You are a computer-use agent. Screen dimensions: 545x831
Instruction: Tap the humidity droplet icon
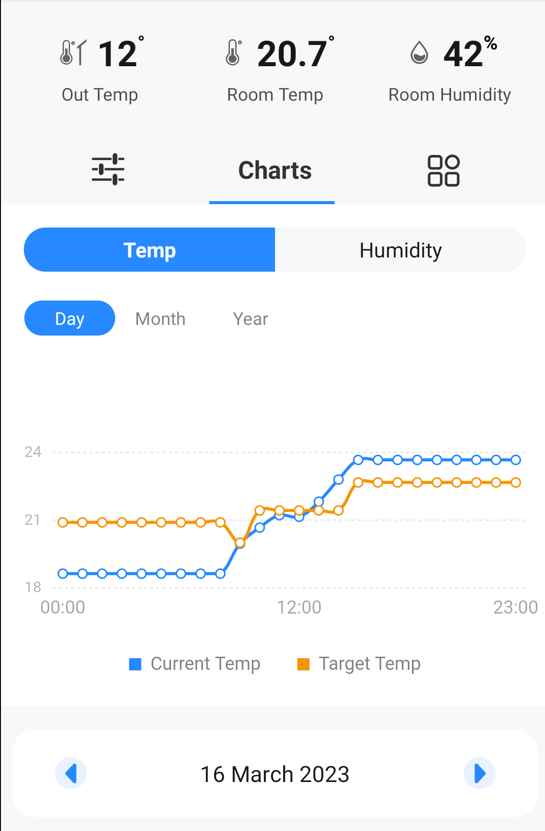(419, 53)
